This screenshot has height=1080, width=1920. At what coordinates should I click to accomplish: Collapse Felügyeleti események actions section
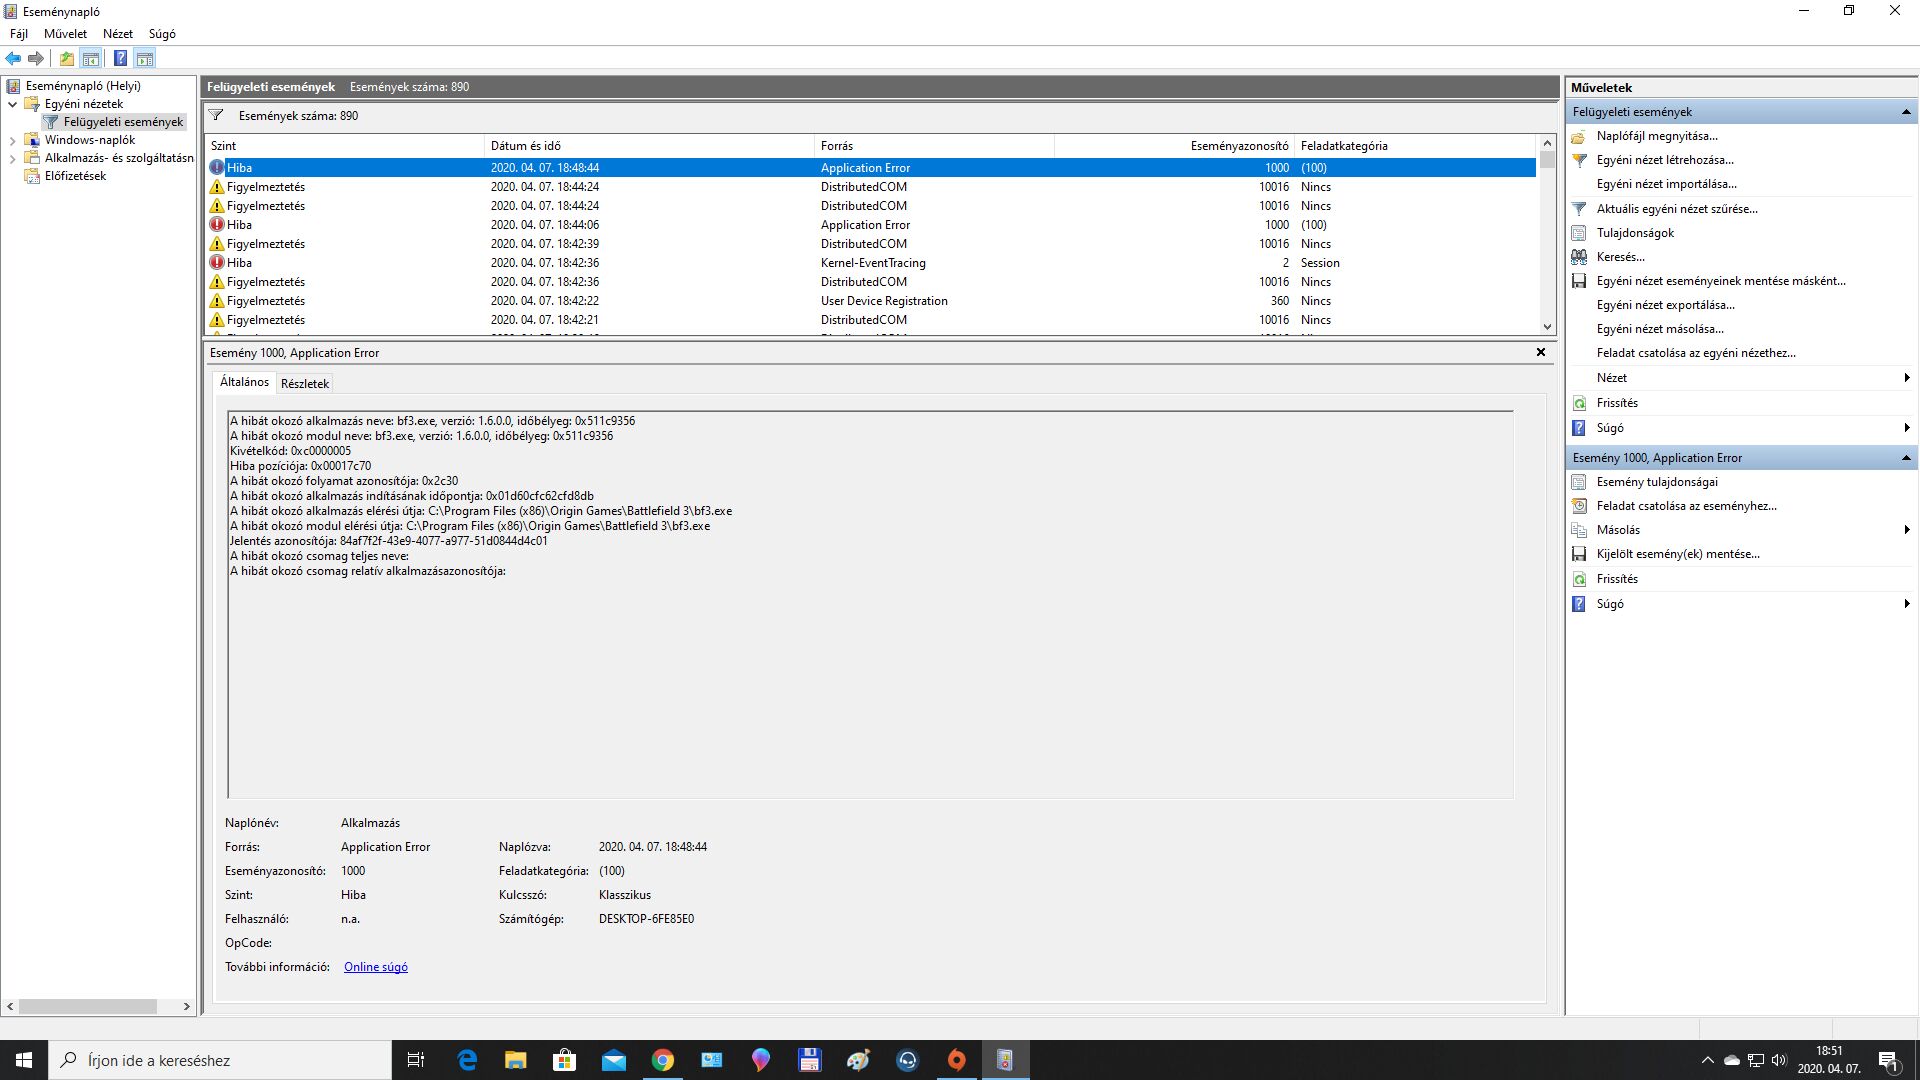point(1905,112)
